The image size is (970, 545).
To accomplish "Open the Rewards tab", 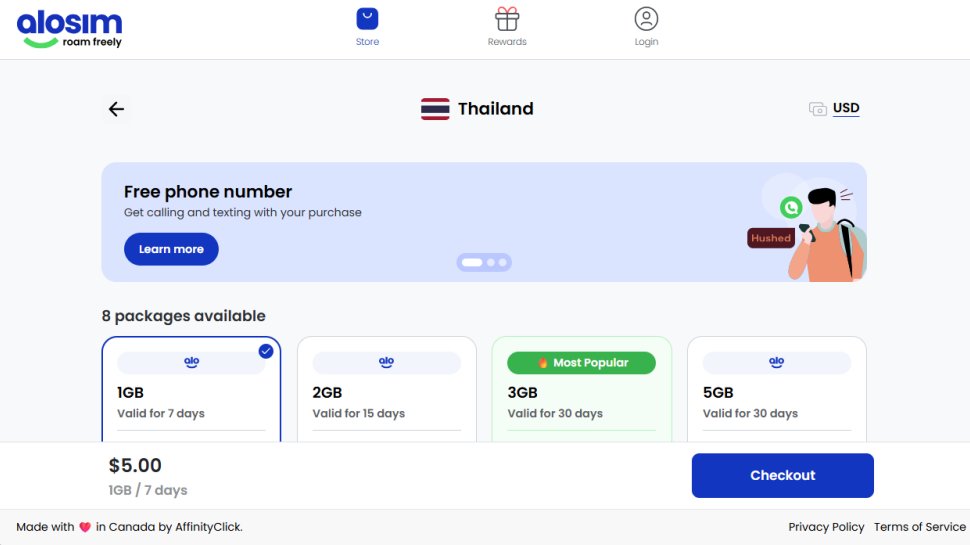I will [507, 28].
